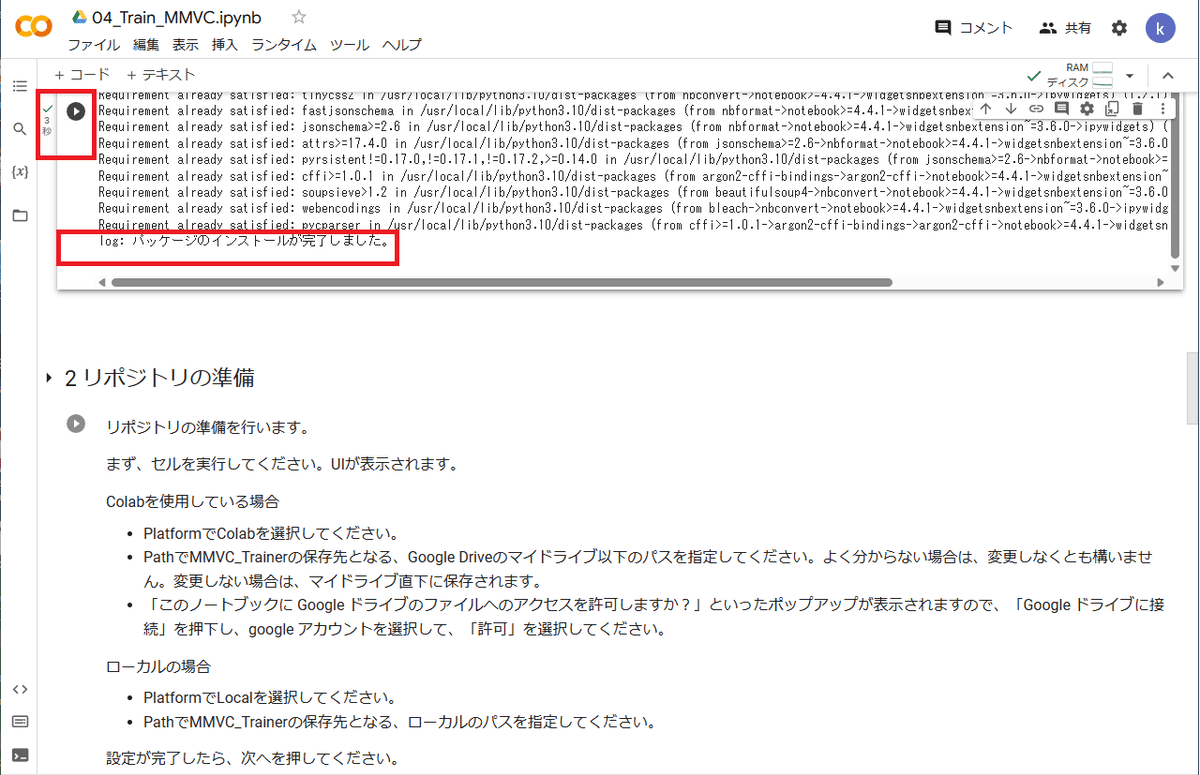Click the text Colabを使用している場合
Viewport: 1200px width, 775px height.
coord(192,501)
